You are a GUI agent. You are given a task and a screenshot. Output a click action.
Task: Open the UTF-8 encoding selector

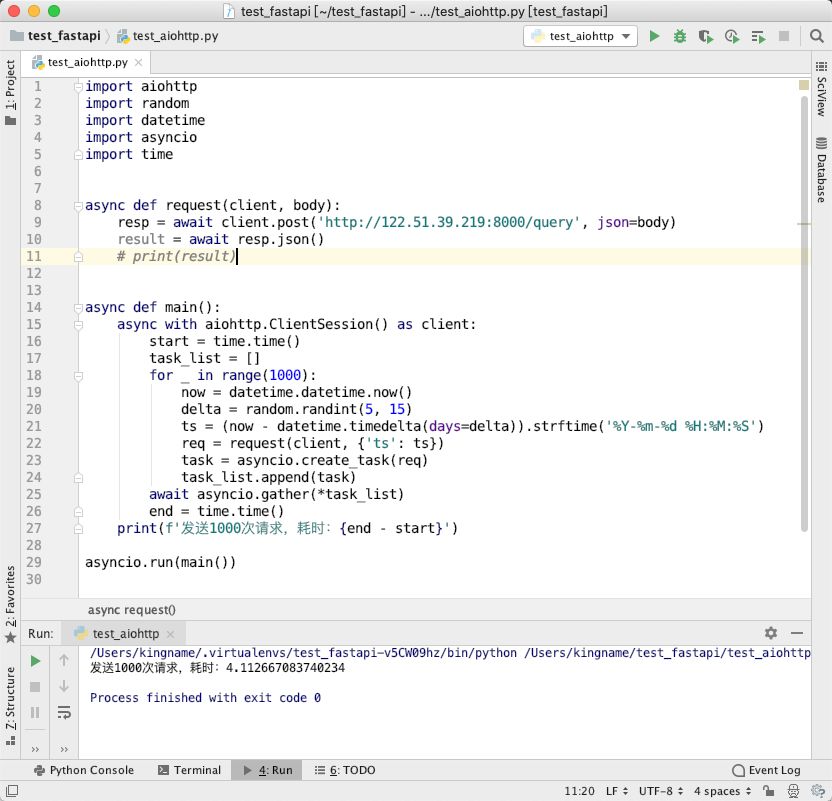tap(661, 791)
